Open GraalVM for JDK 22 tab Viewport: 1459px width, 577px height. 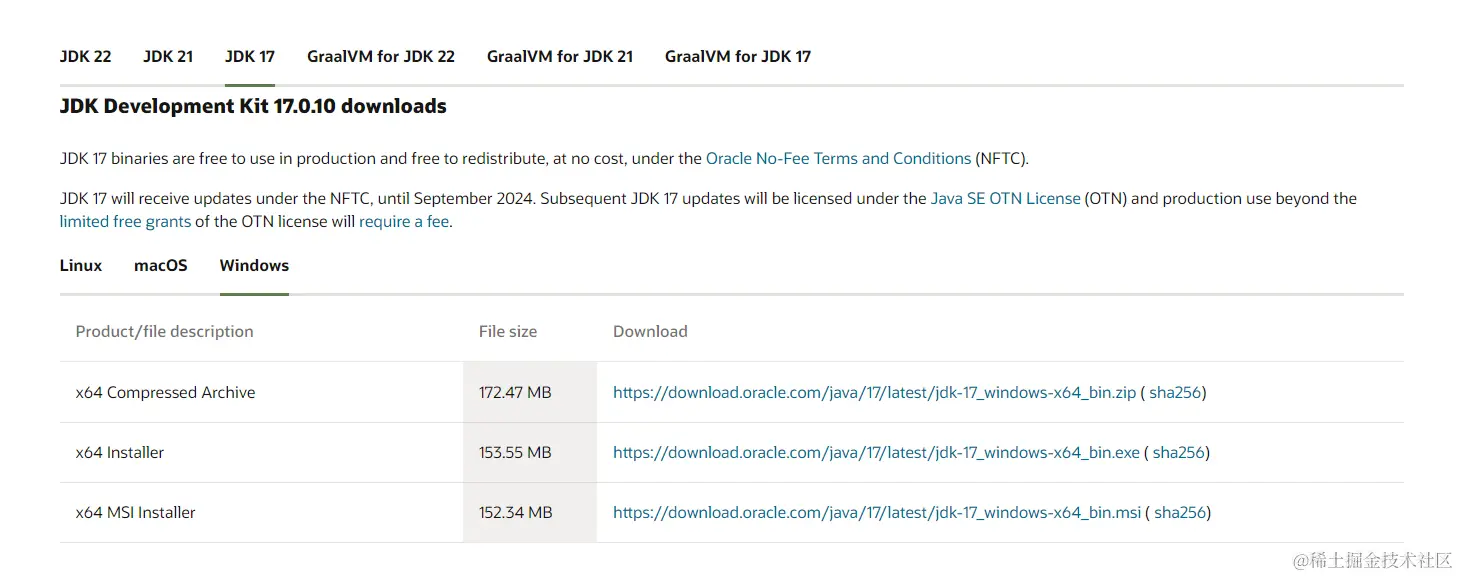point(381,56)
